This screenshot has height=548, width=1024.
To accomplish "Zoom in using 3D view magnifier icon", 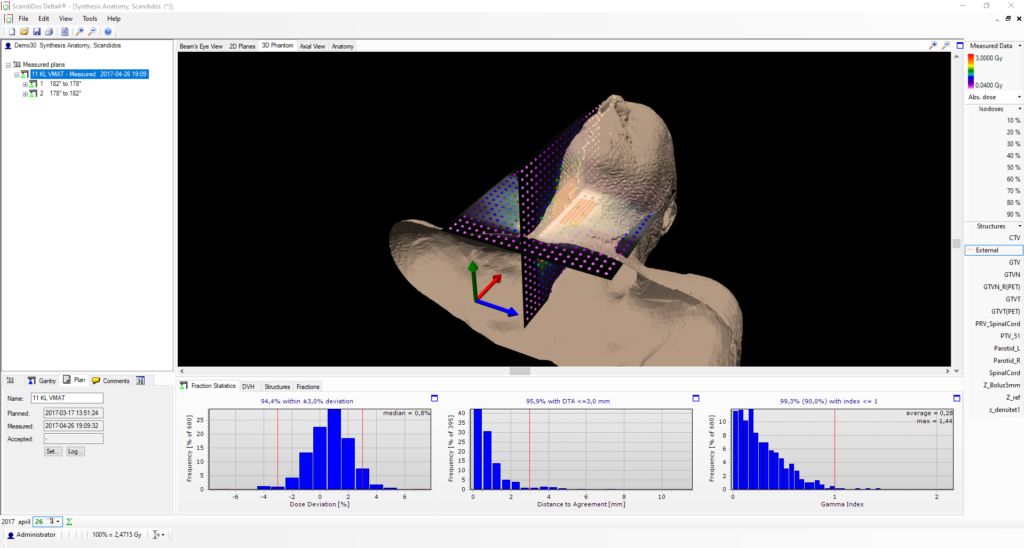I will click(933, 46).
